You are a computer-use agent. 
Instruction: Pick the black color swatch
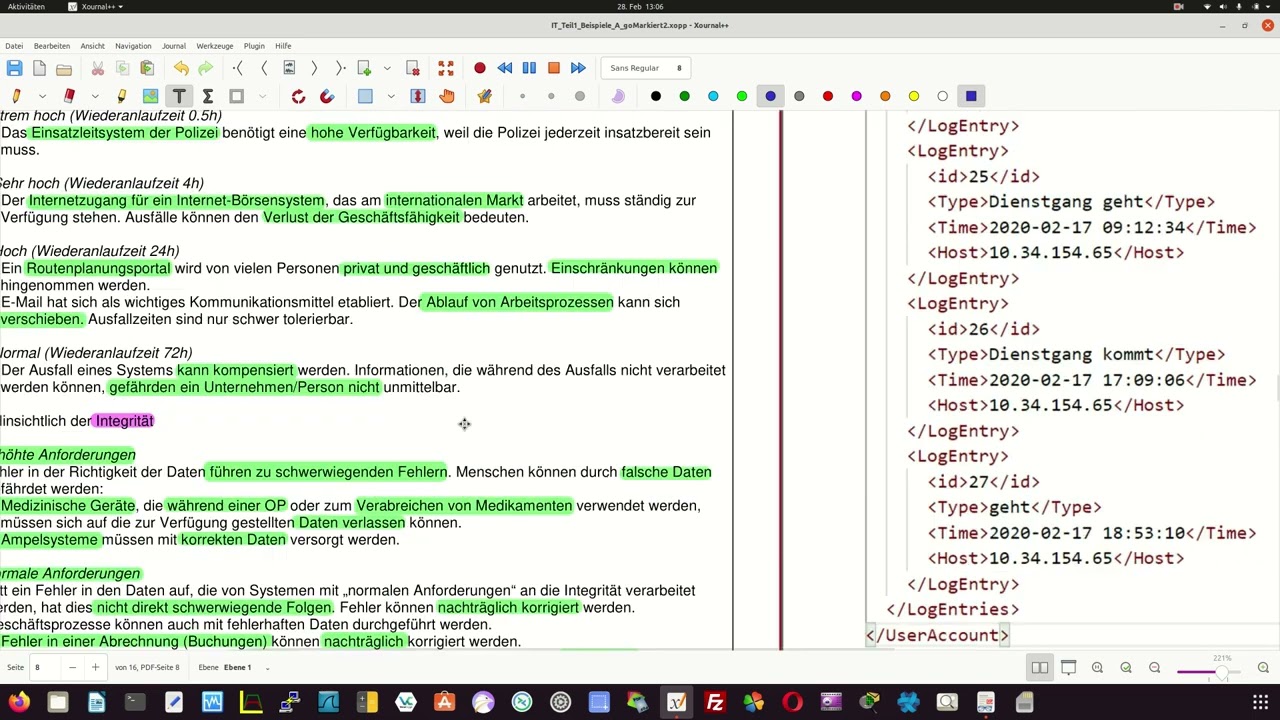(x=656, y=96)
